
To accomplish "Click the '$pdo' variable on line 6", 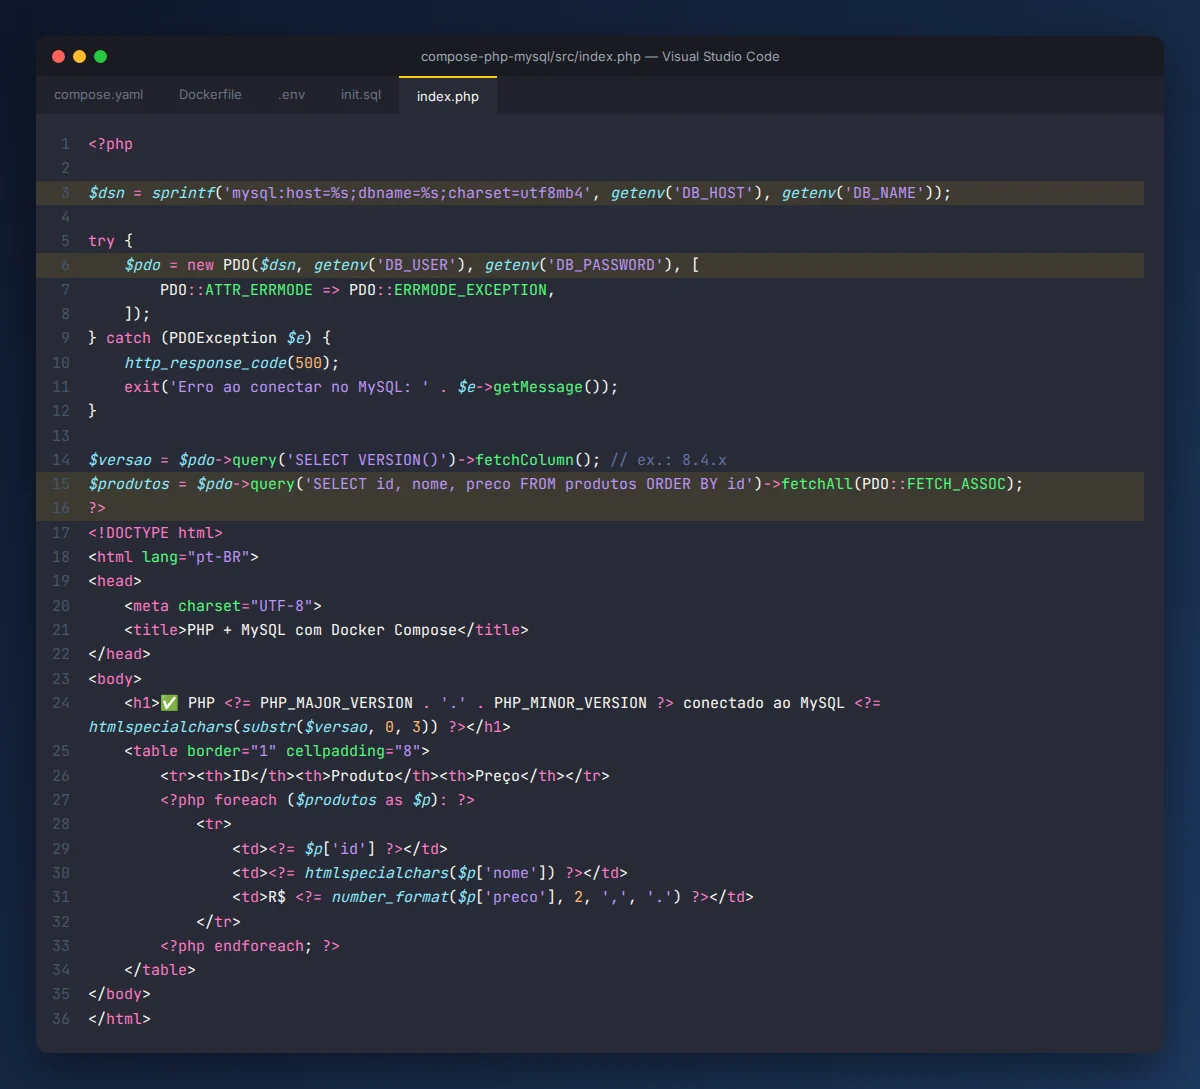I will (143, 265).
